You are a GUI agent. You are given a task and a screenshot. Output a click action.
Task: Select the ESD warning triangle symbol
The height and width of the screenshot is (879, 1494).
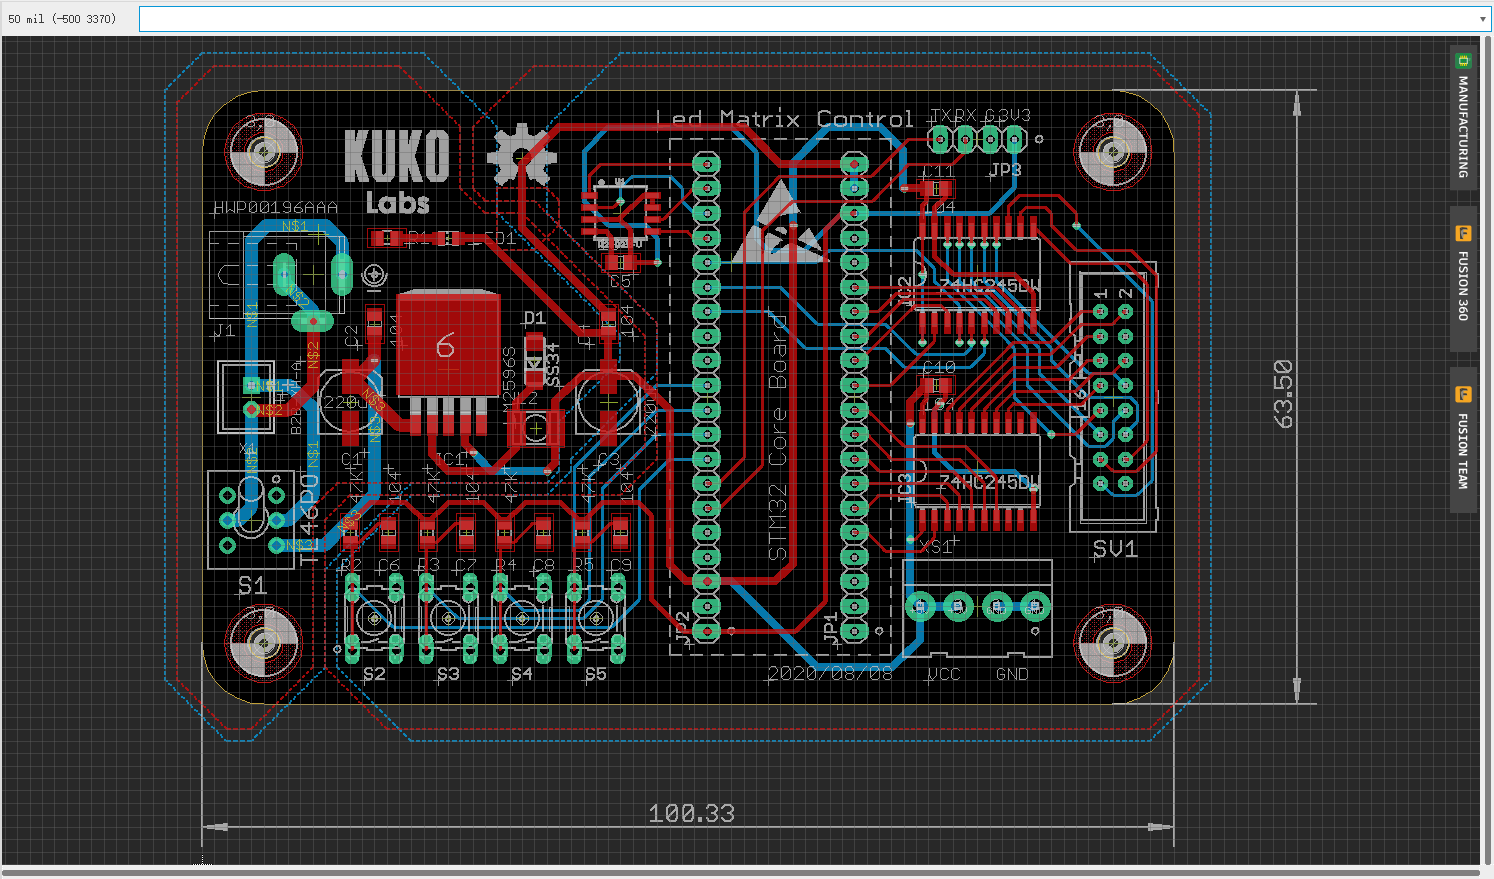tap(781, 222)
